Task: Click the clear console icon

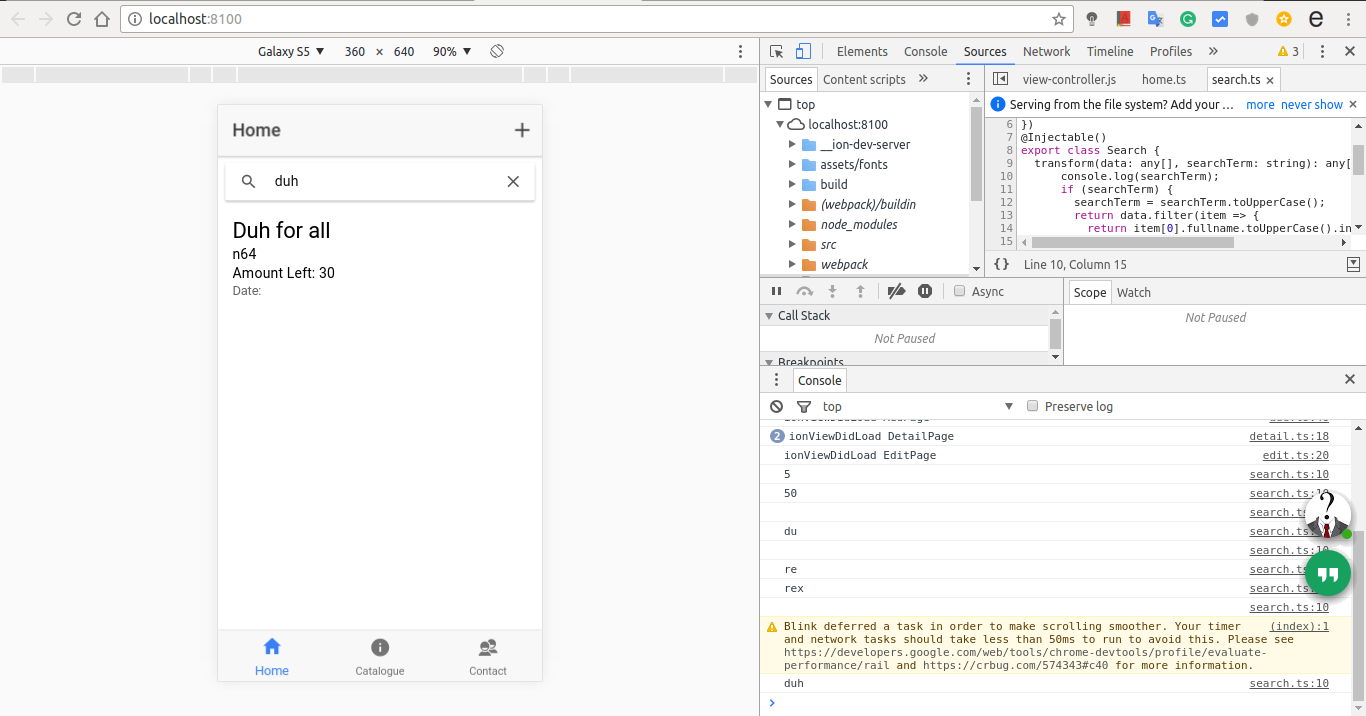Action: pyautogui.click(x=777, y=406)
